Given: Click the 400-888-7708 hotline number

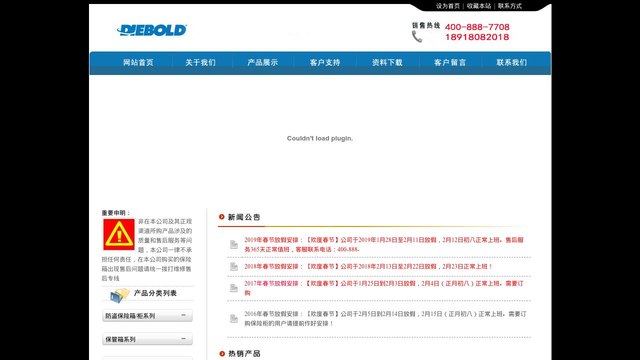Looking at the screenshot, I should (x=477, y=27).
